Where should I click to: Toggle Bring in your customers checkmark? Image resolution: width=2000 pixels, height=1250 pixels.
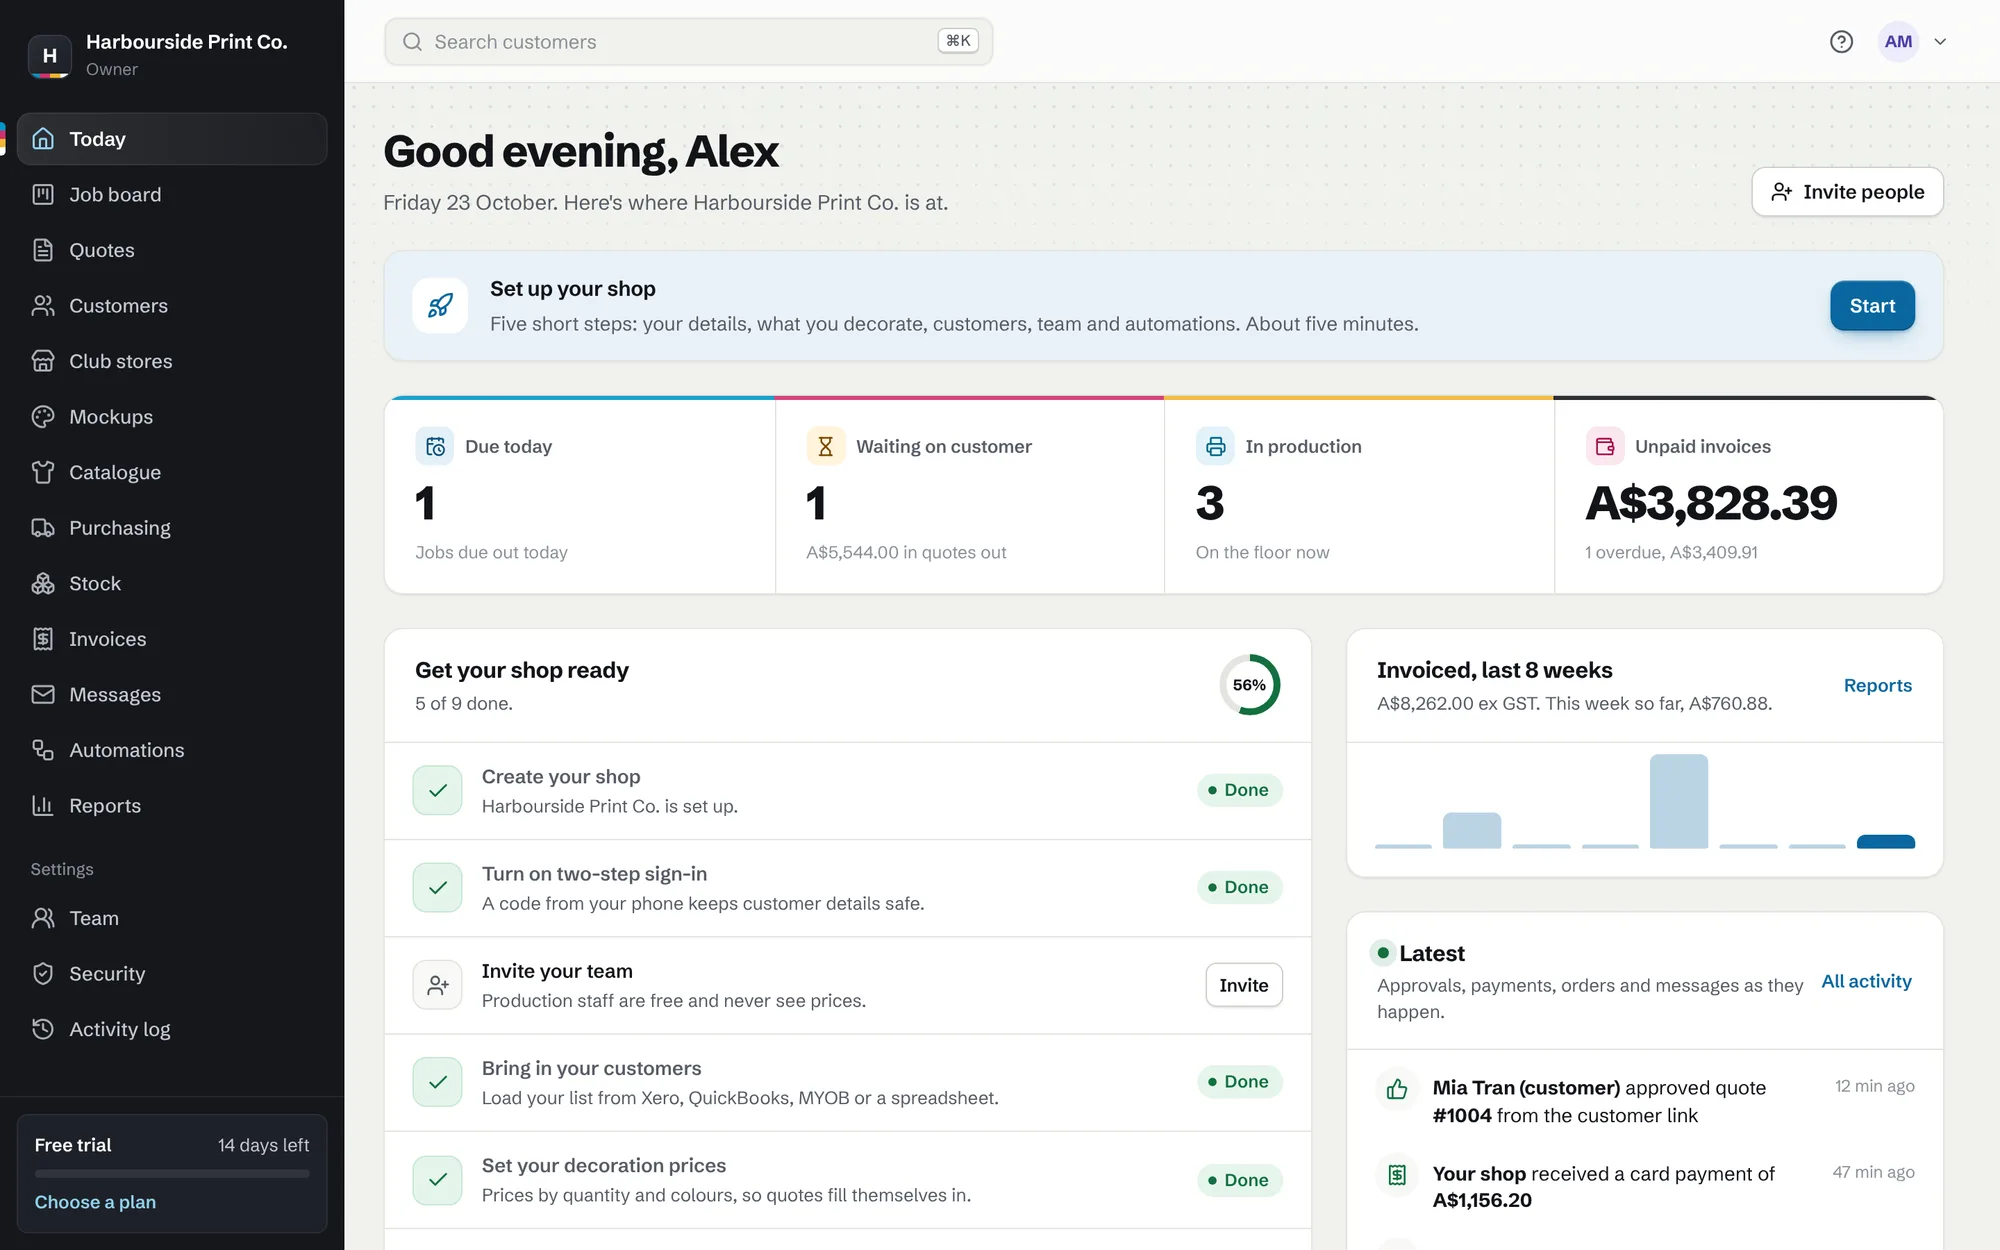[x=438, y=1082]
